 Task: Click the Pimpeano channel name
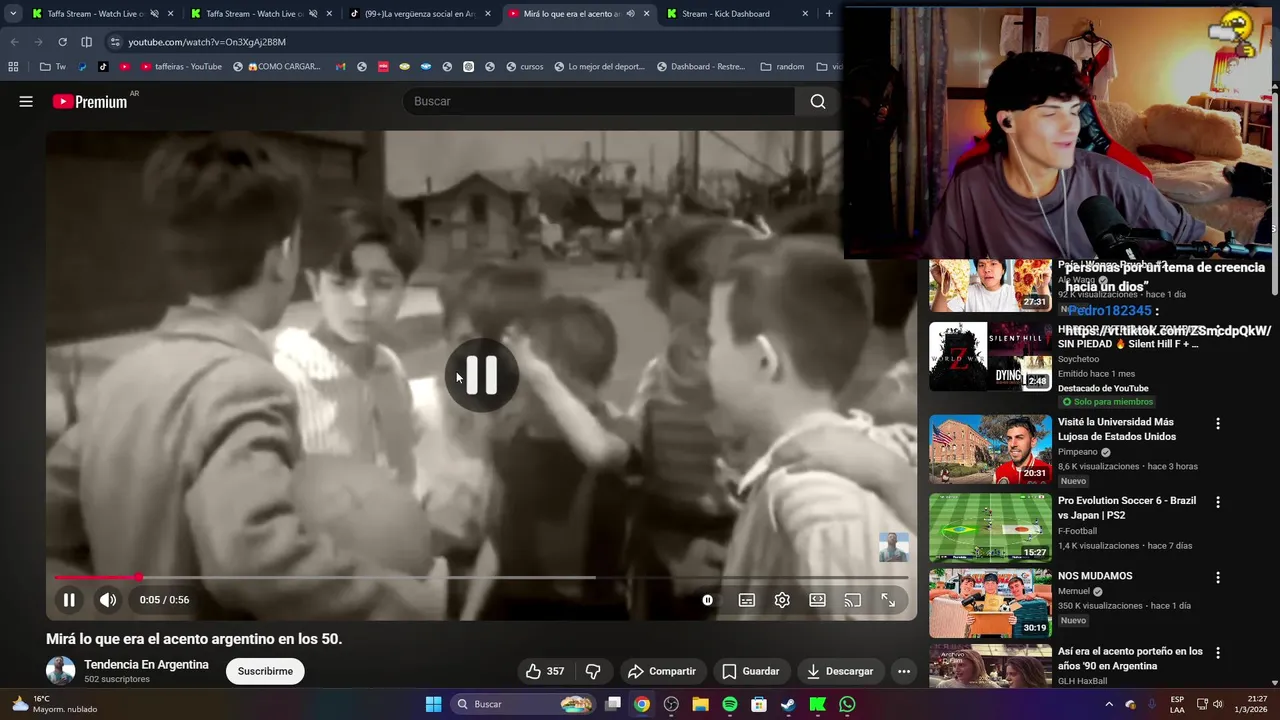1078,452
